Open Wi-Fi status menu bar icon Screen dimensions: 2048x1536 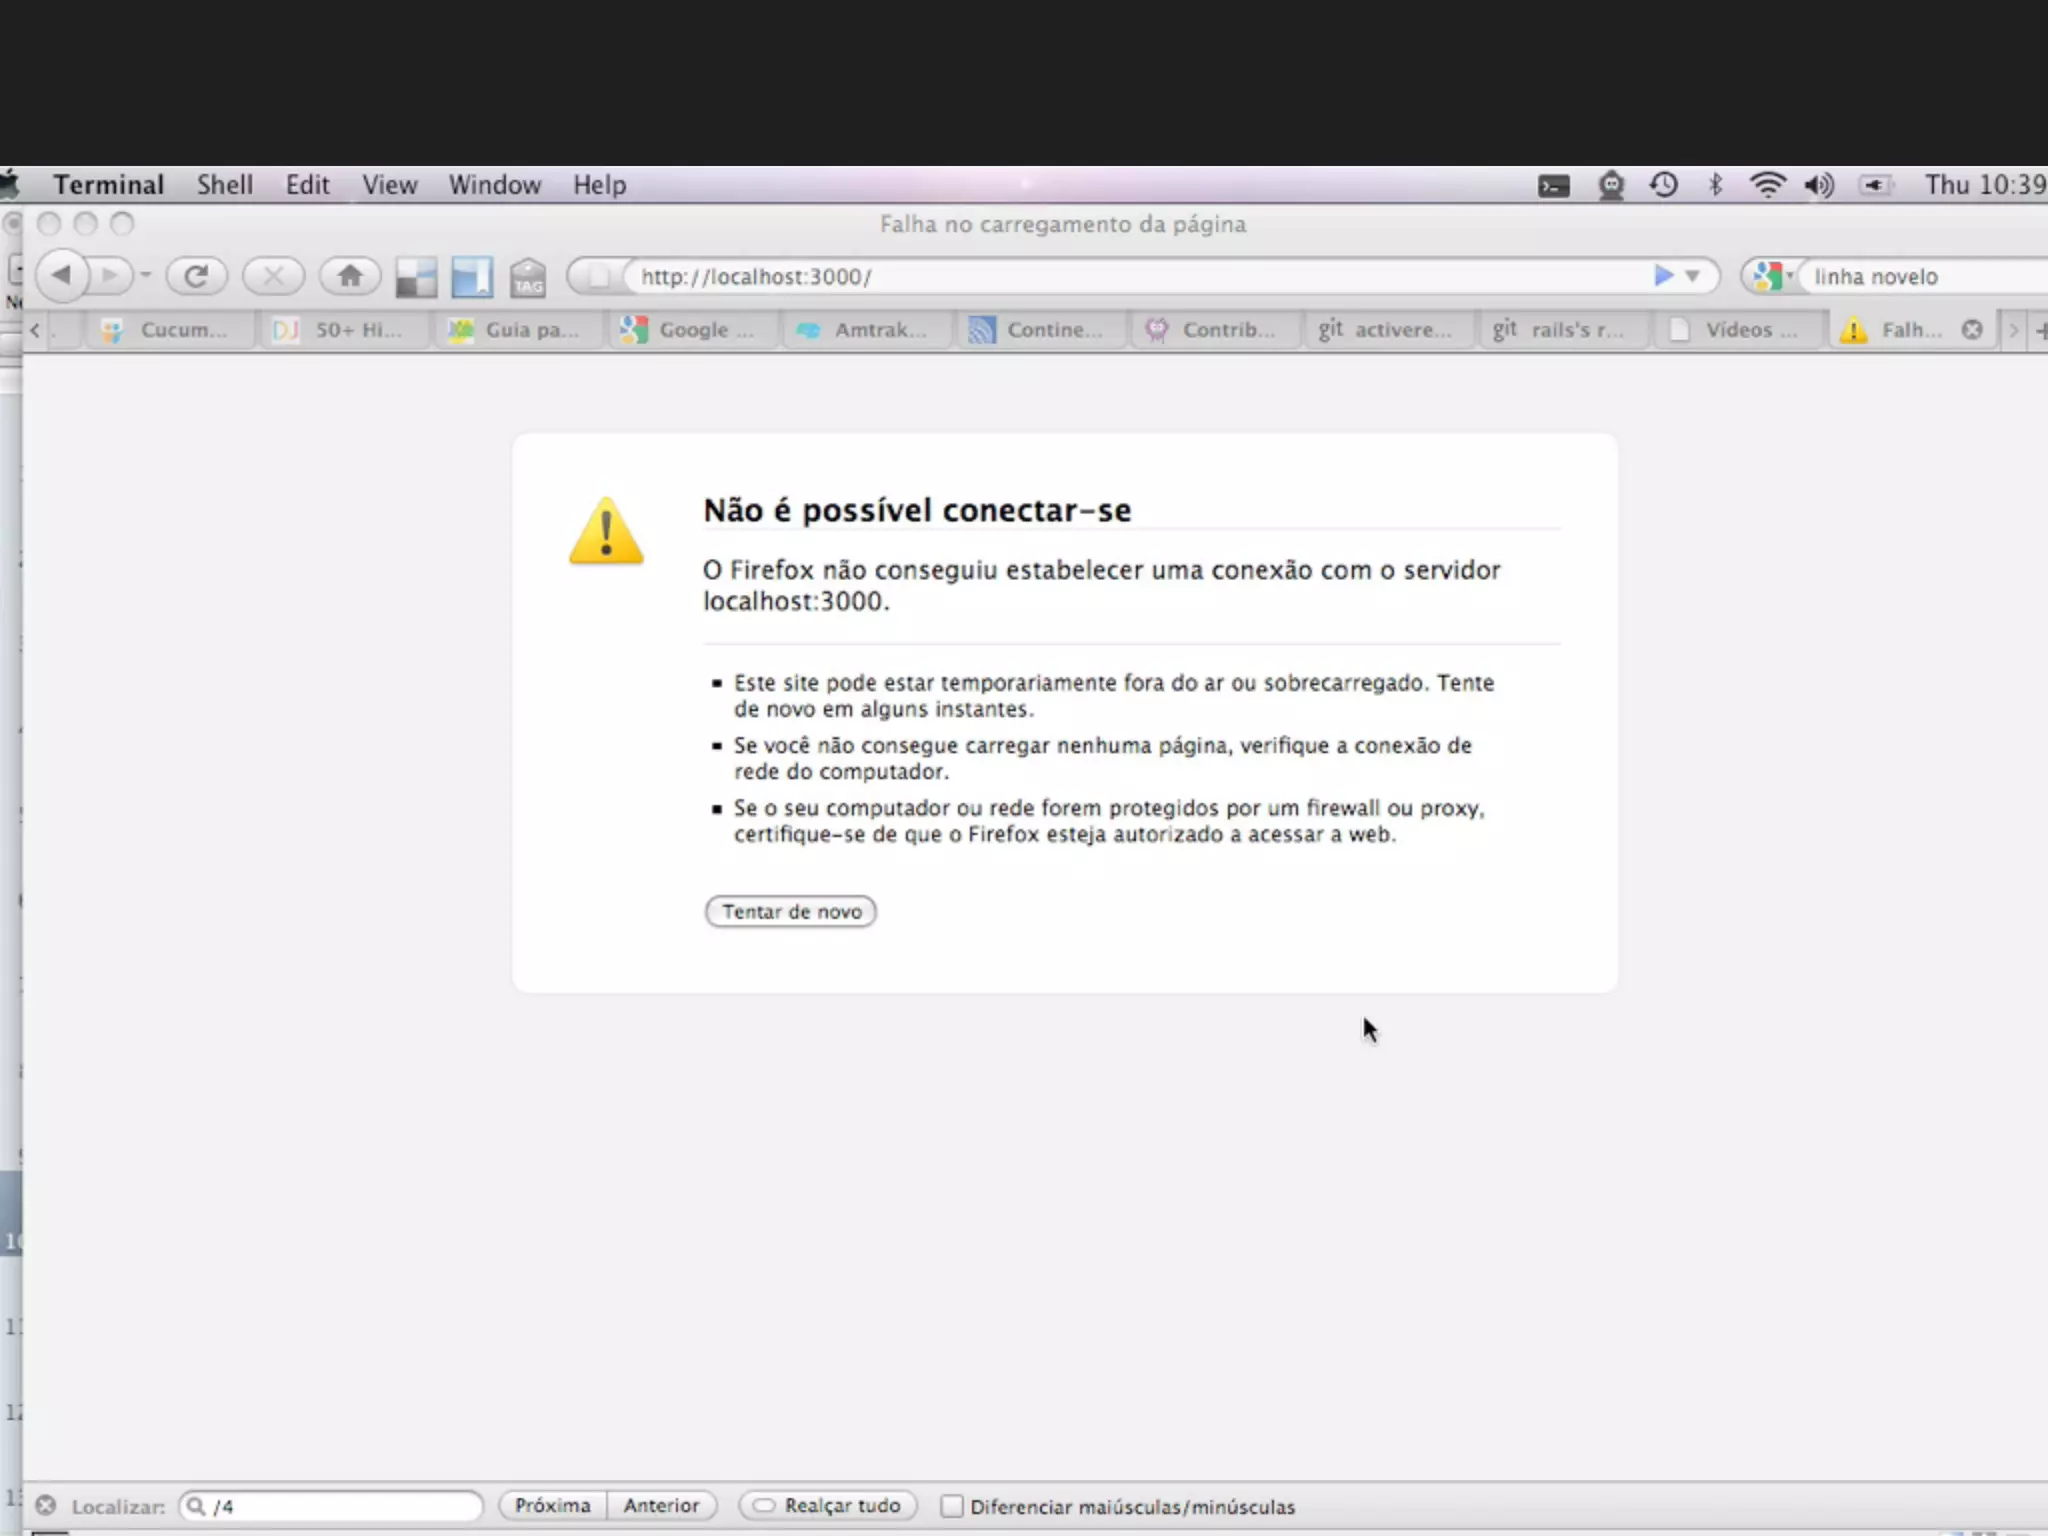tap(1767, 185)
